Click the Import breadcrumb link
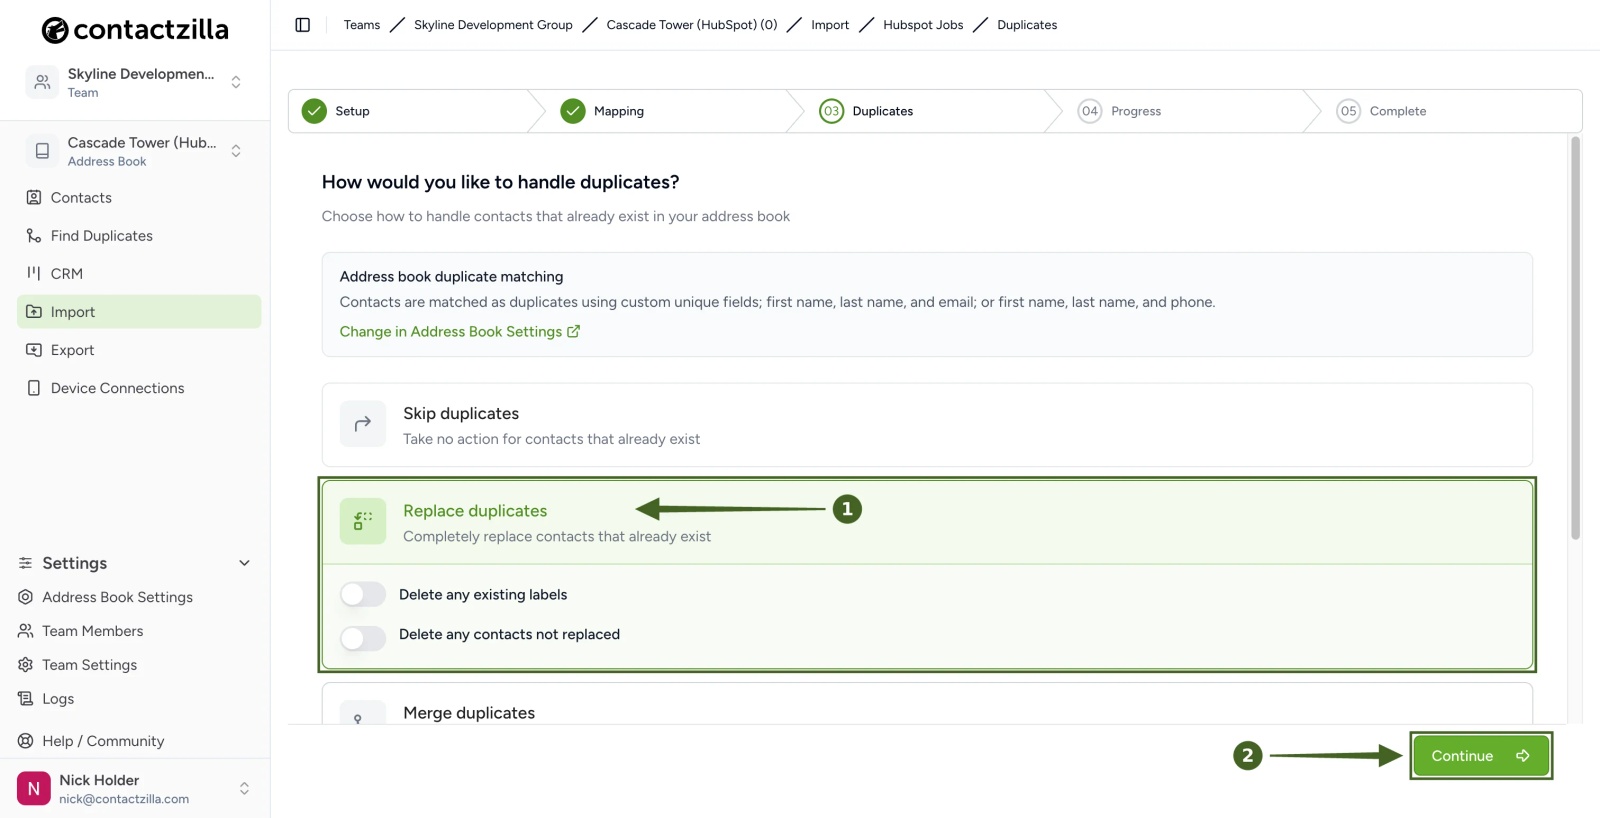This screenshot has width=1600, height=818. 830,25
